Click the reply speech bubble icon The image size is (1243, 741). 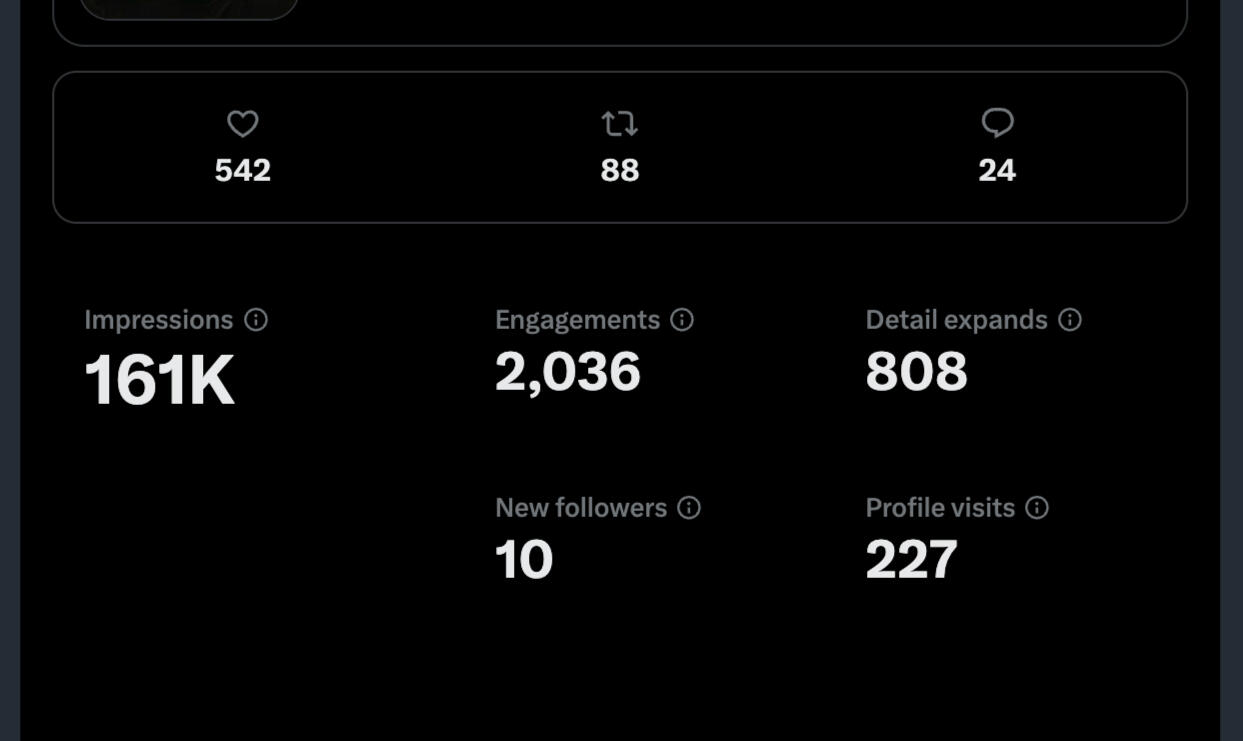tap(997, 123)
